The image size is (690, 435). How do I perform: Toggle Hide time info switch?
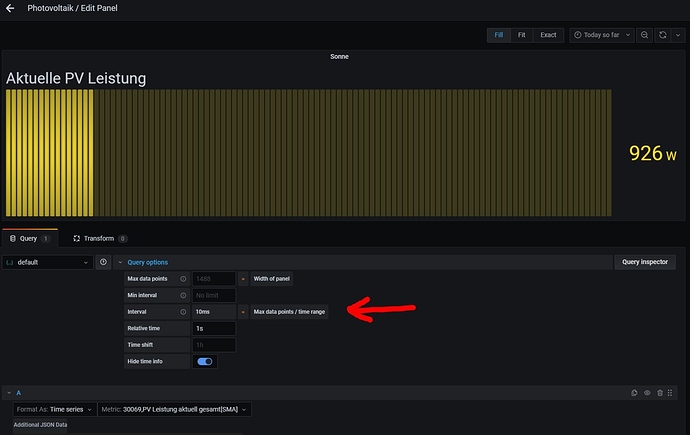click(x=205, y=362)
